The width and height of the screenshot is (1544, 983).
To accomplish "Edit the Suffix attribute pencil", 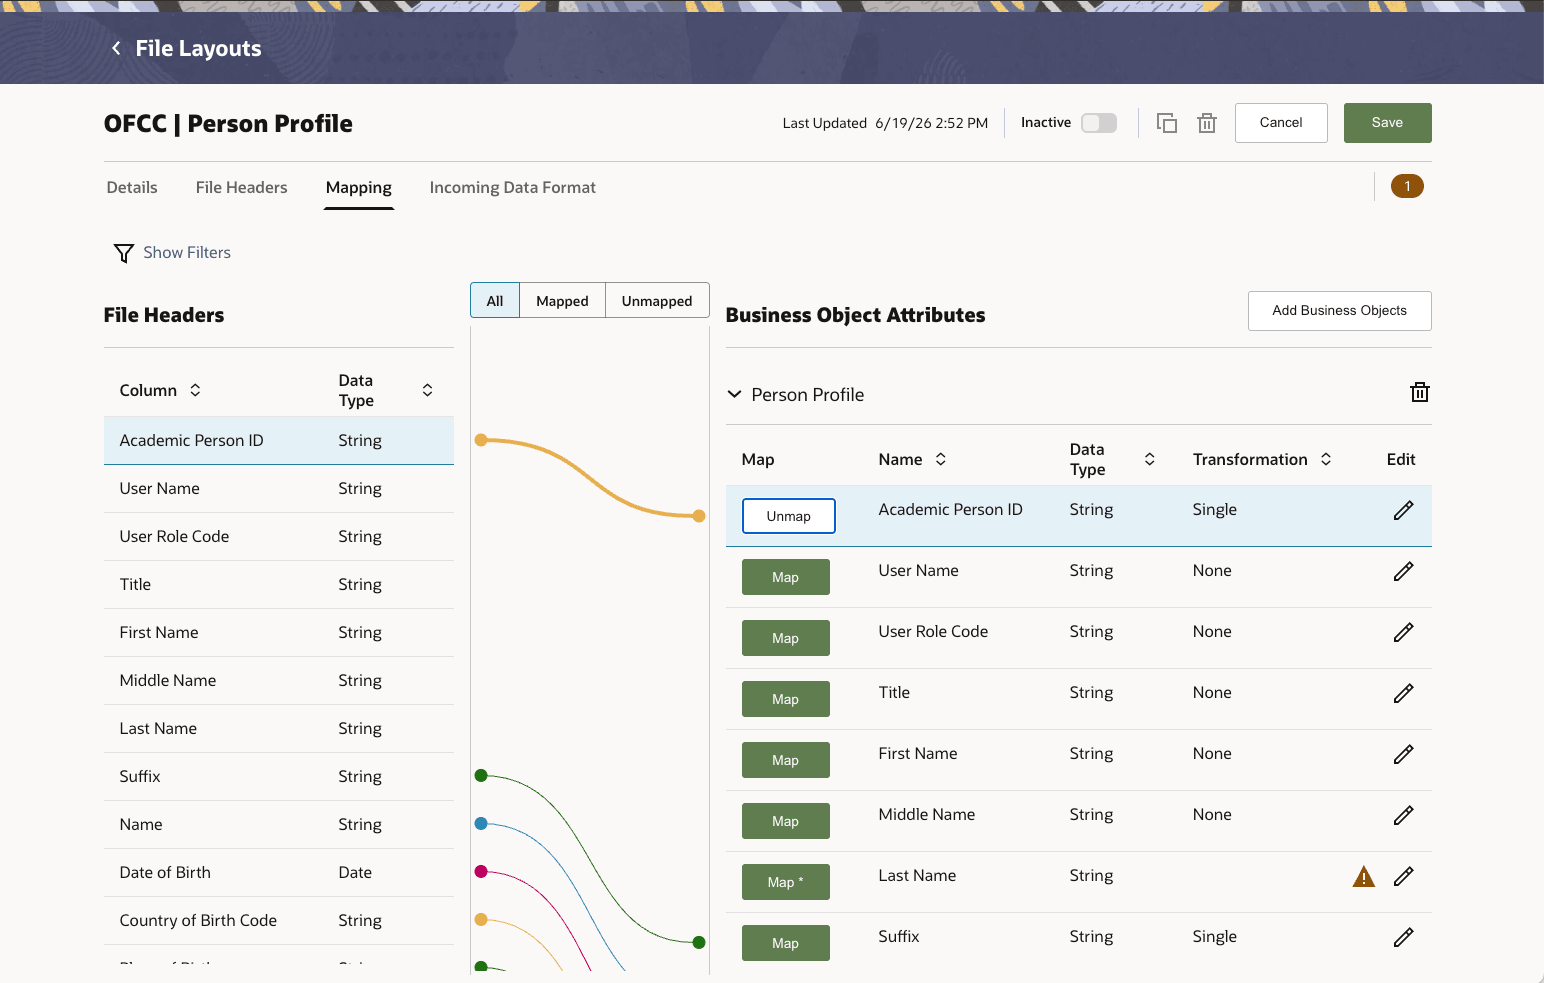I will click(x=1403, y=937).
